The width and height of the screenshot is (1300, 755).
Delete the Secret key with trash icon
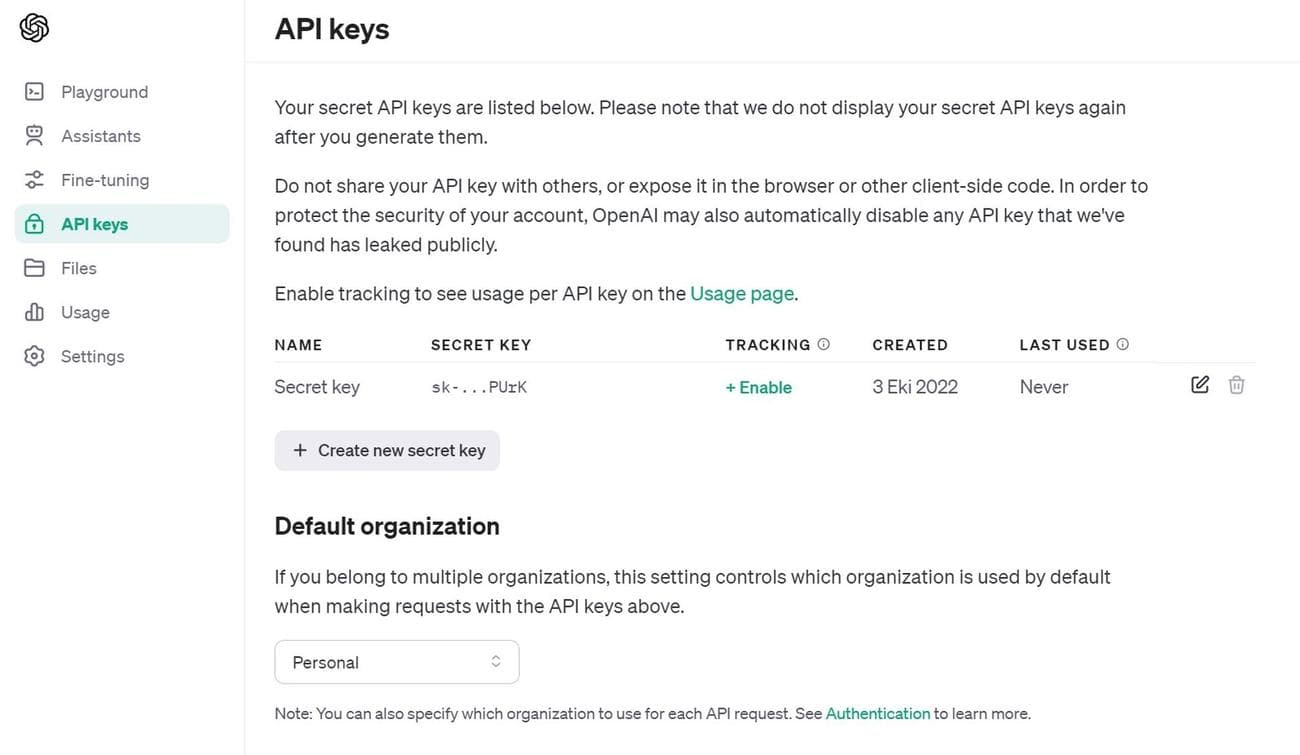click(x=1236, y=384)
